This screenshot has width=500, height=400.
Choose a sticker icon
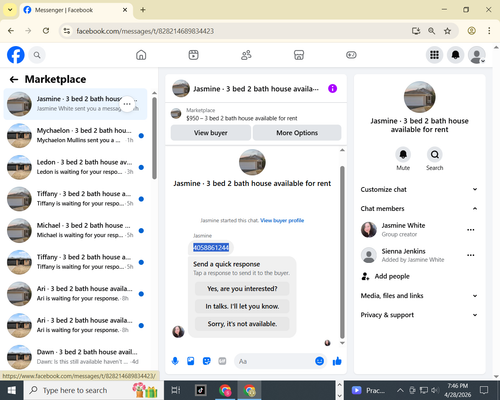[x=207, y=361]
